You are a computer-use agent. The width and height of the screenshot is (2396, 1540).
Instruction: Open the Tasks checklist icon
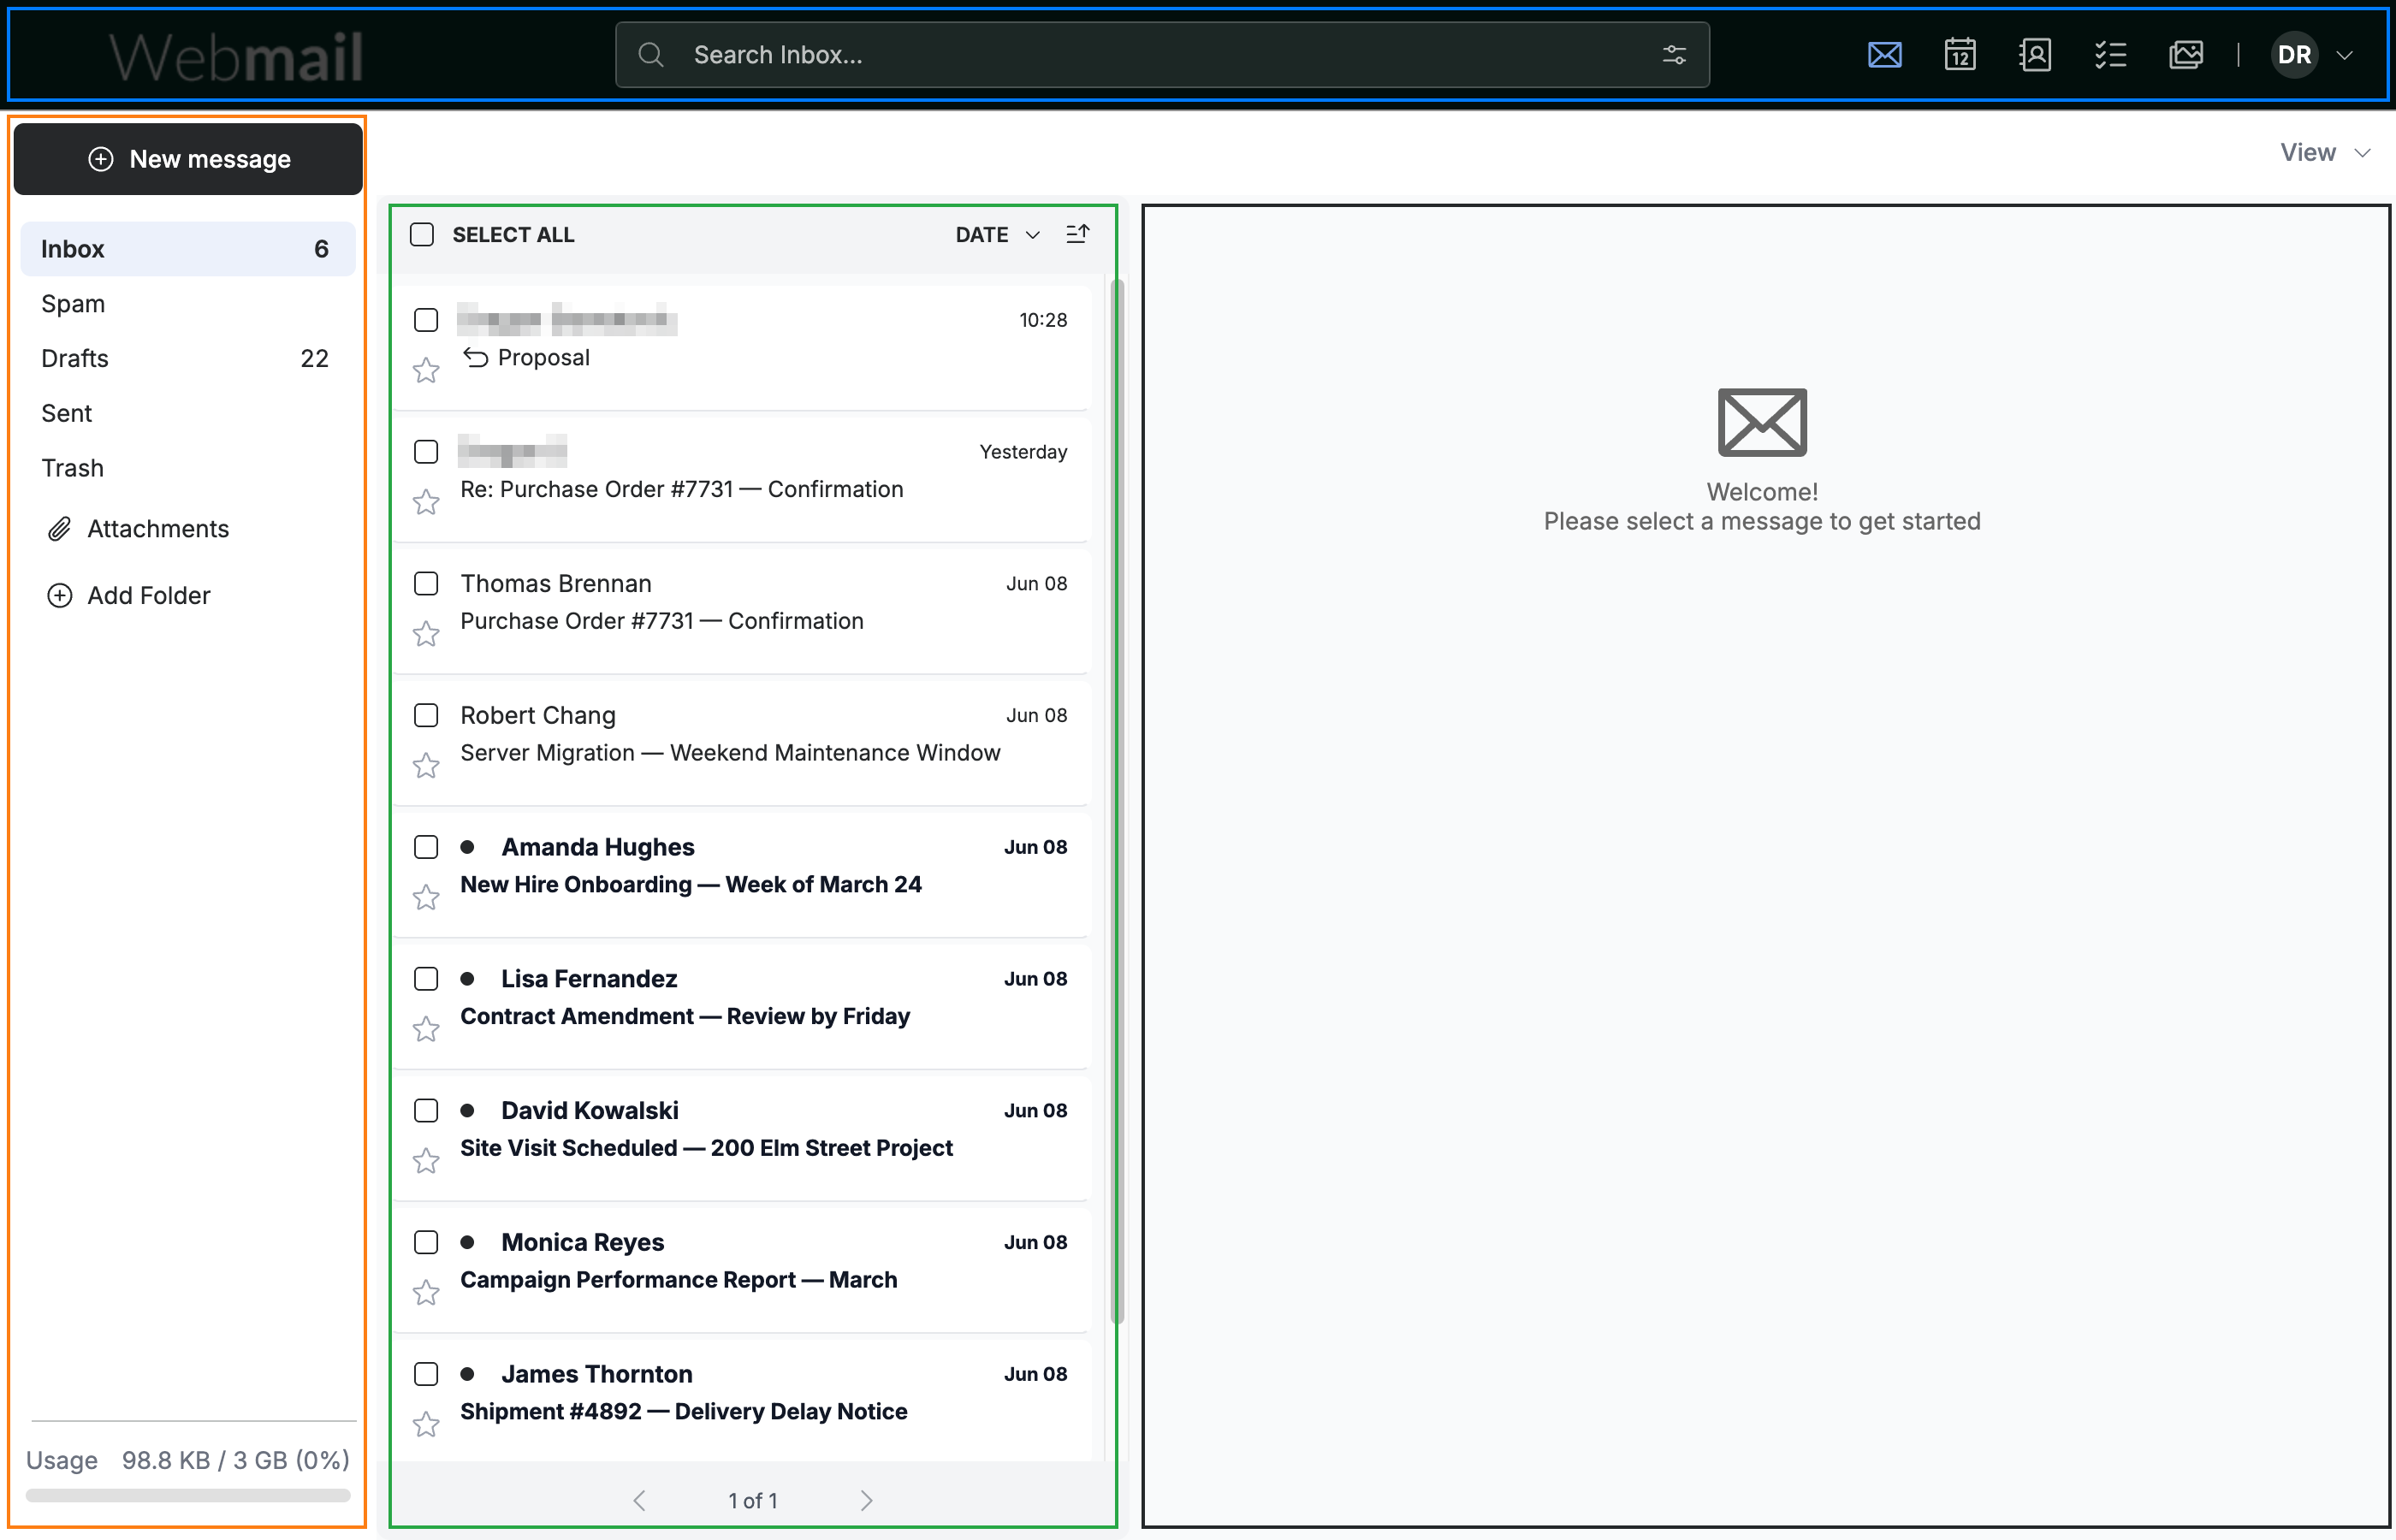coord(2110,55)
